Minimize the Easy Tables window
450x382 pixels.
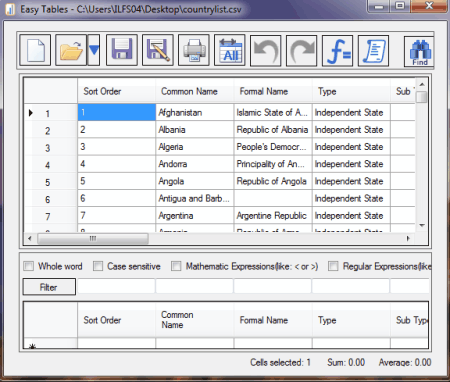[x=379, y=6]
